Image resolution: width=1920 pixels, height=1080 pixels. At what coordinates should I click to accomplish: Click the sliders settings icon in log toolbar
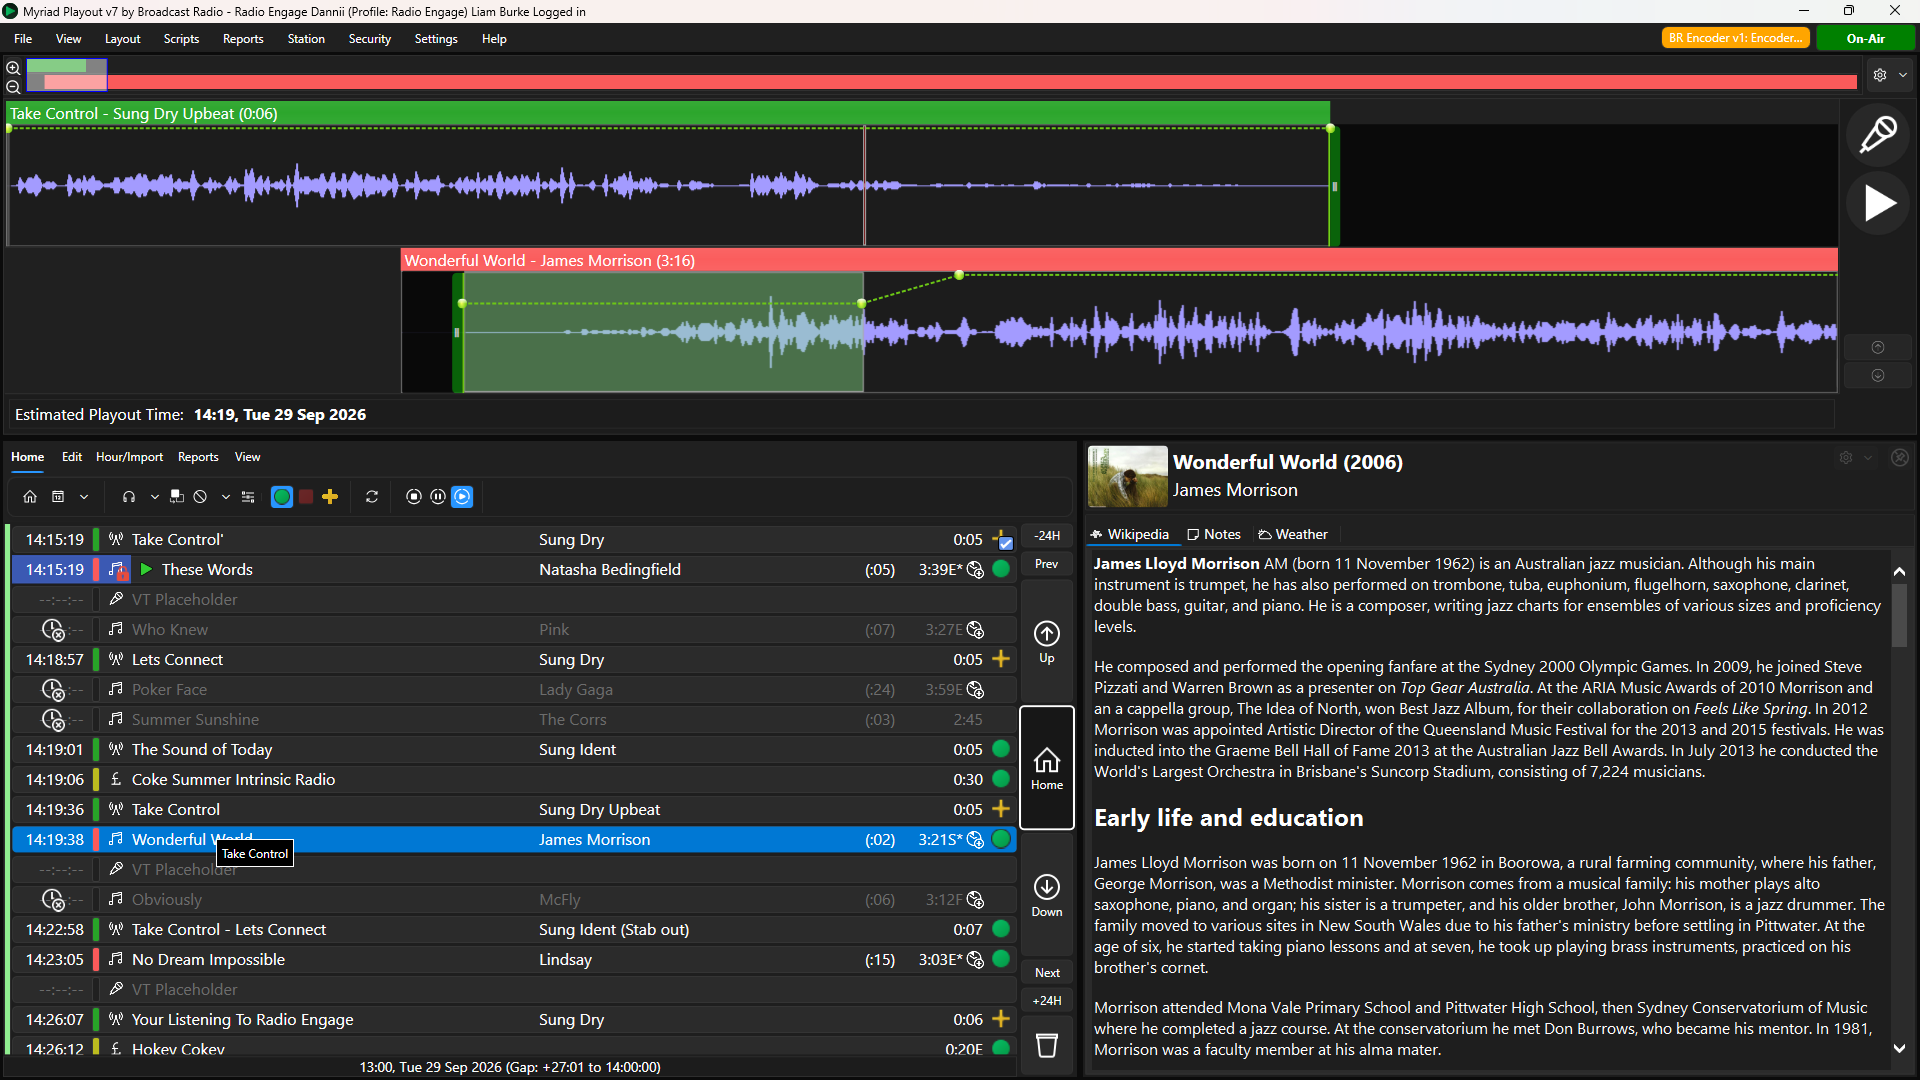click(248, 497)
